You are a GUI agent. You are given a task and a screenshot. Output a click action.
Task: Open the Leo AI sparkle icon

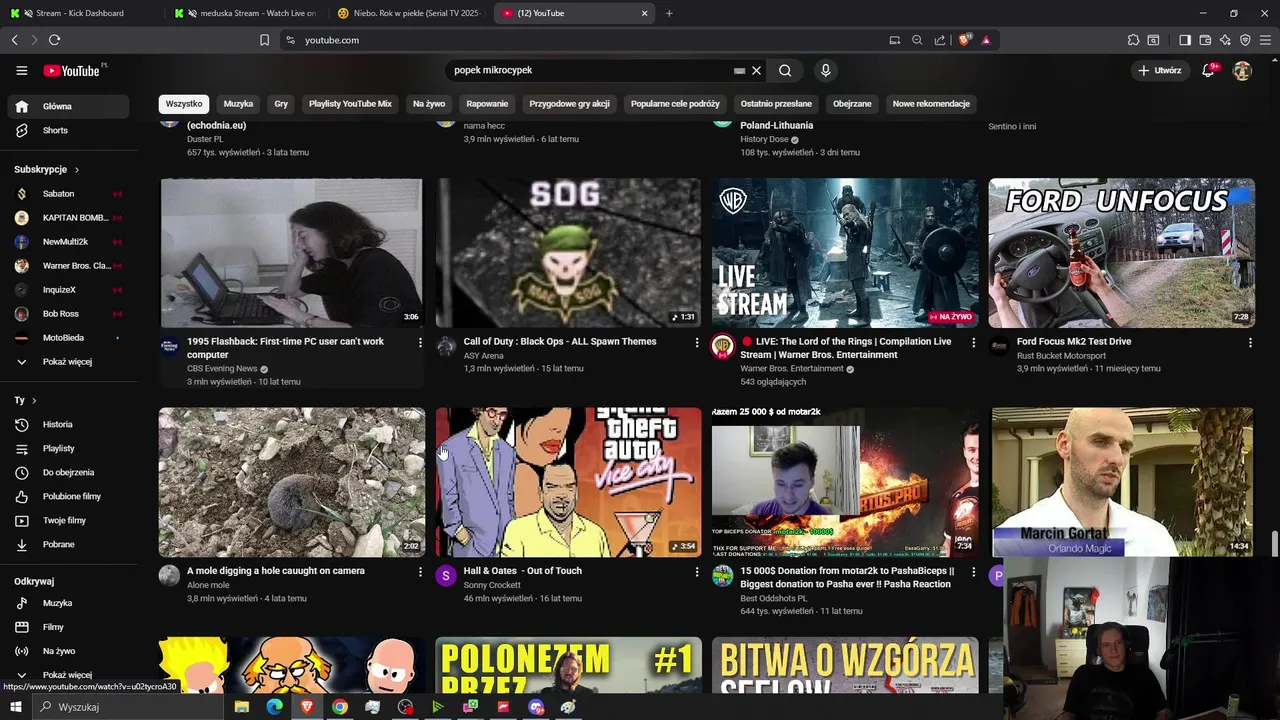point(1225,40)
